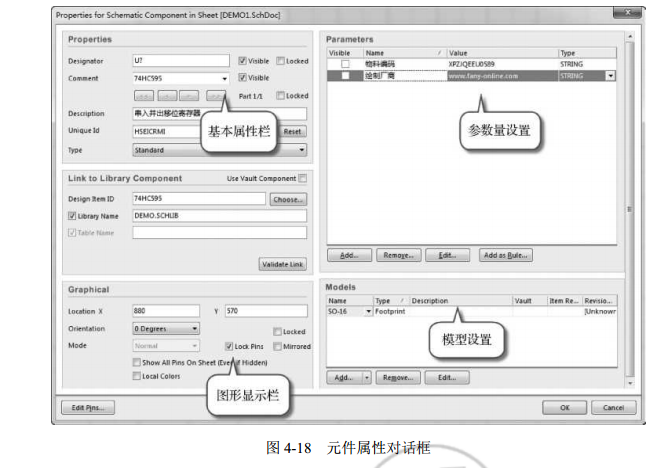Click Models Add... button
660x468 pixels.
[x=344, y=378]
